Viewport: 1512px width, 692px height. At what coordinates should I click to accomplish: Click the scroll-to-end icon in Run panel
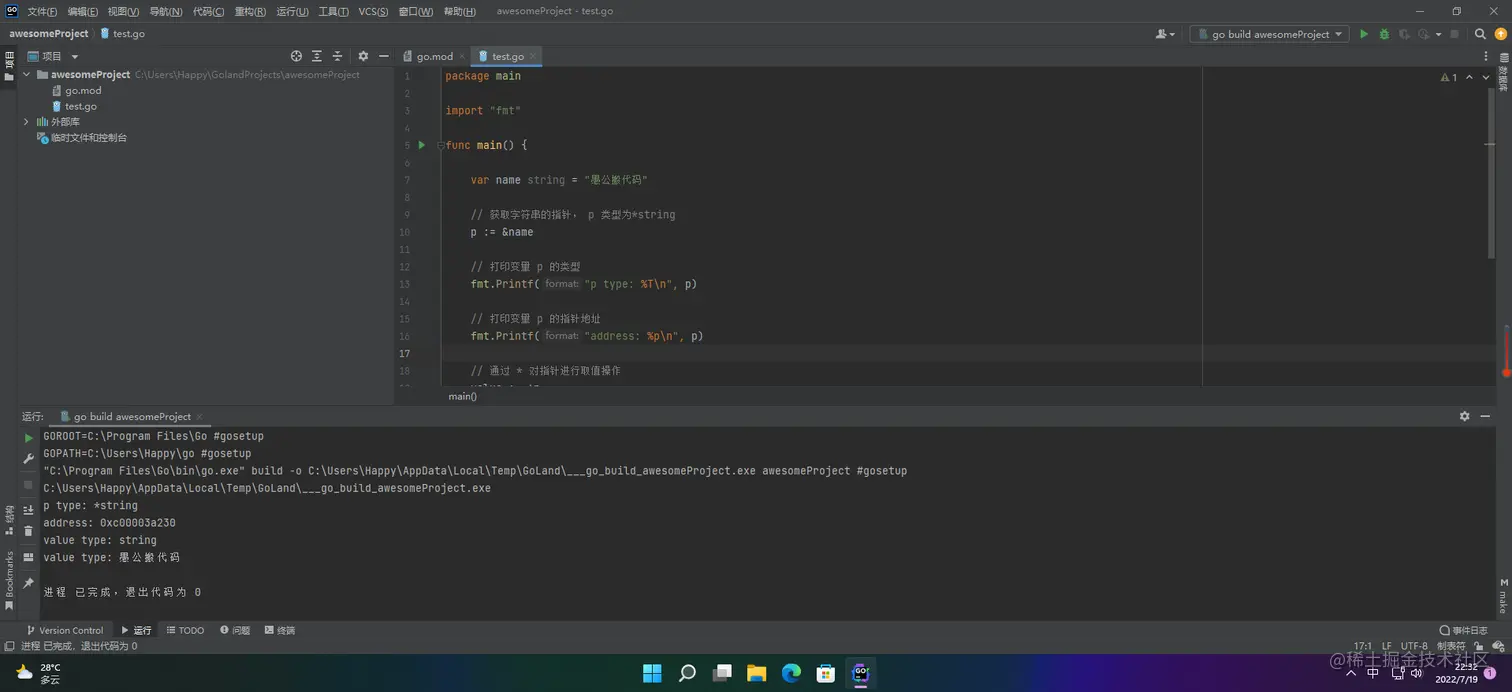coord(28,510)
